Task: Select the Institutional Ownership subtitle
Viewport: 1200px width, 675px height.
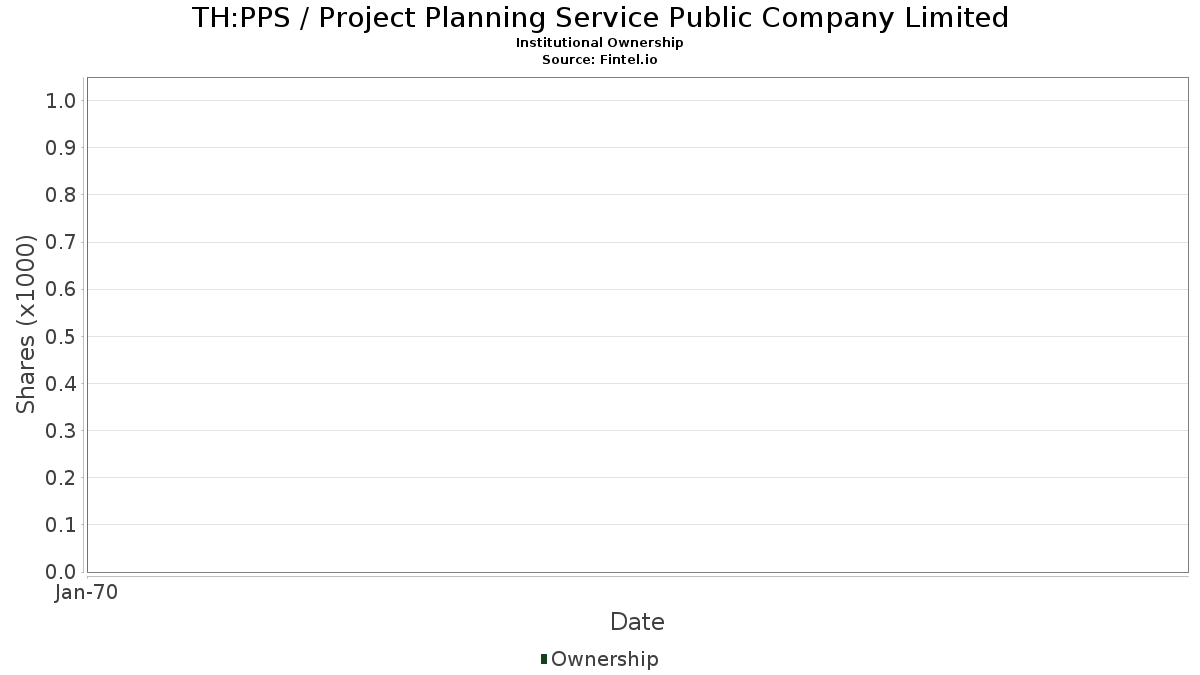Action: point(600,43)
